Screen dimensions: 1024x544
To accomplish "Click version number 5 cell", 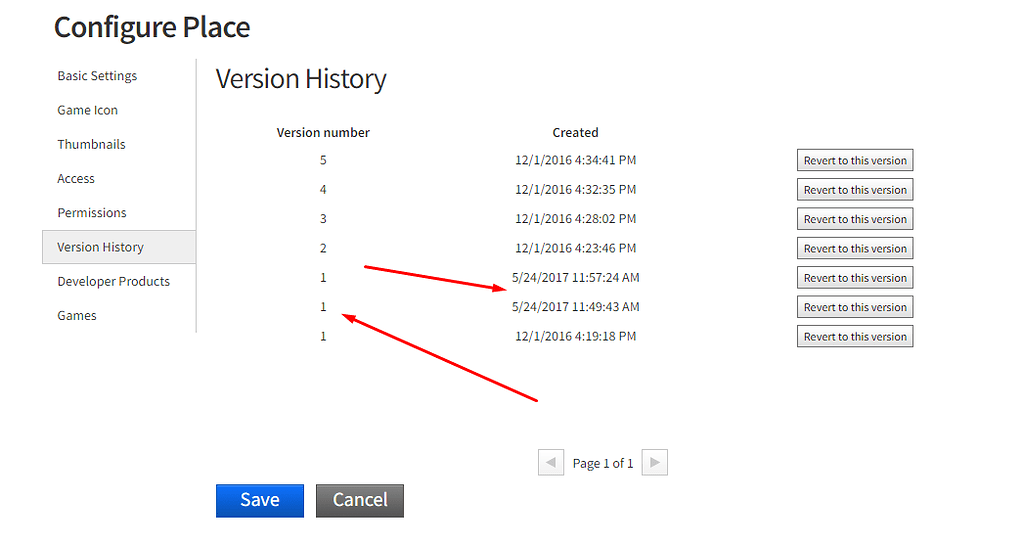I will pos(323,160).
